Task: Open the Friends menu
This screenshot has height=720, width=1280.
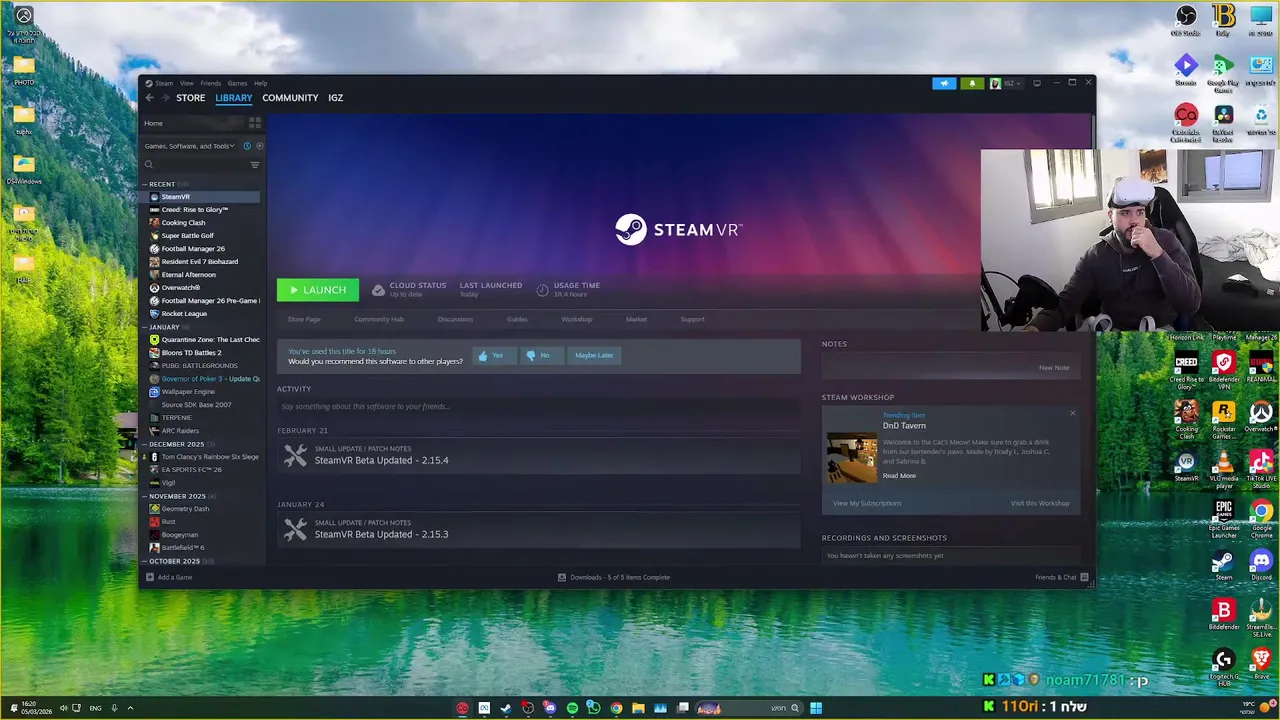Action: 210,83
